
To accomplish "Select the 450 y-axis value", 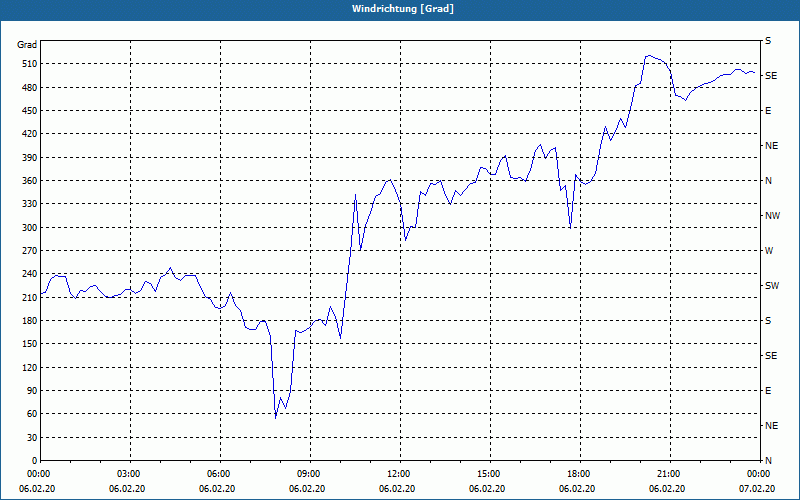I will pos(29,111).
